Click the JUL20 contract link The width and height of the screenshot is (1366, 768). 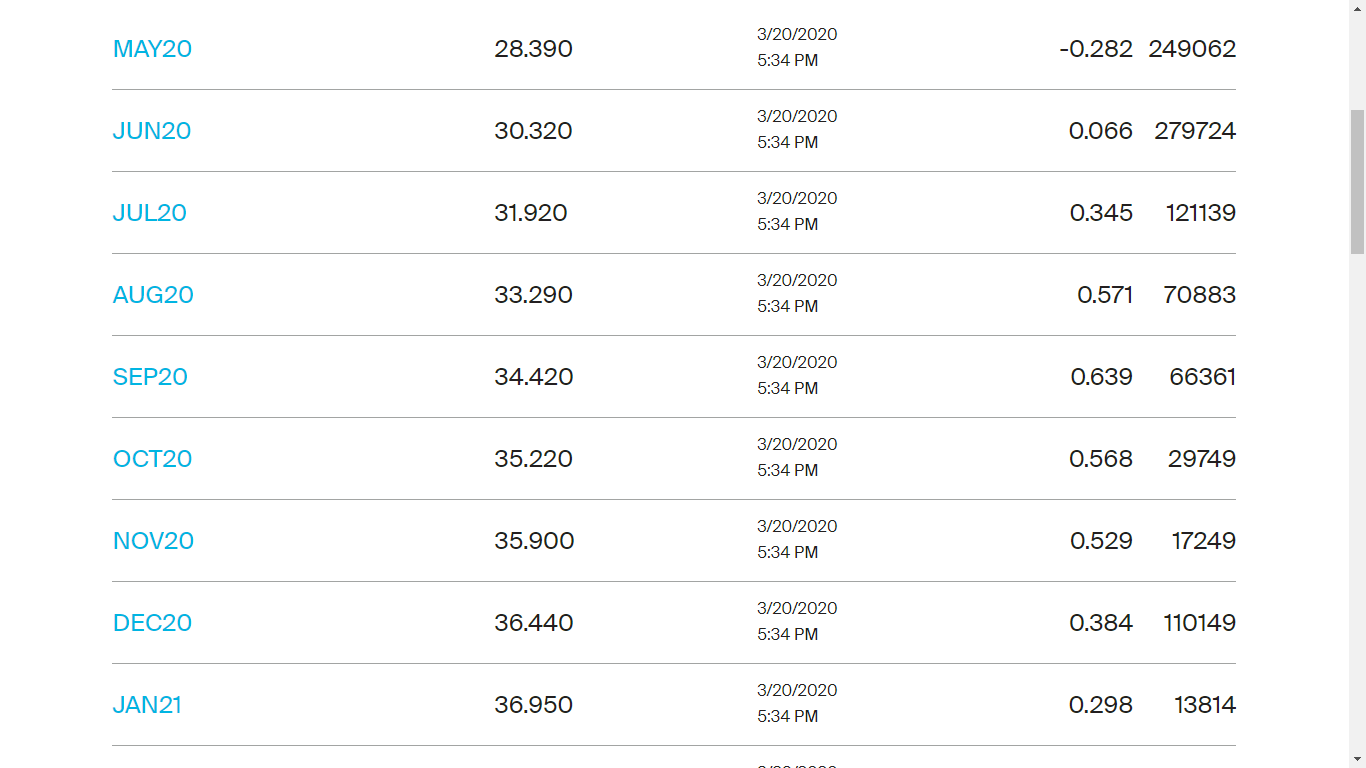click(x=150, y=213)
